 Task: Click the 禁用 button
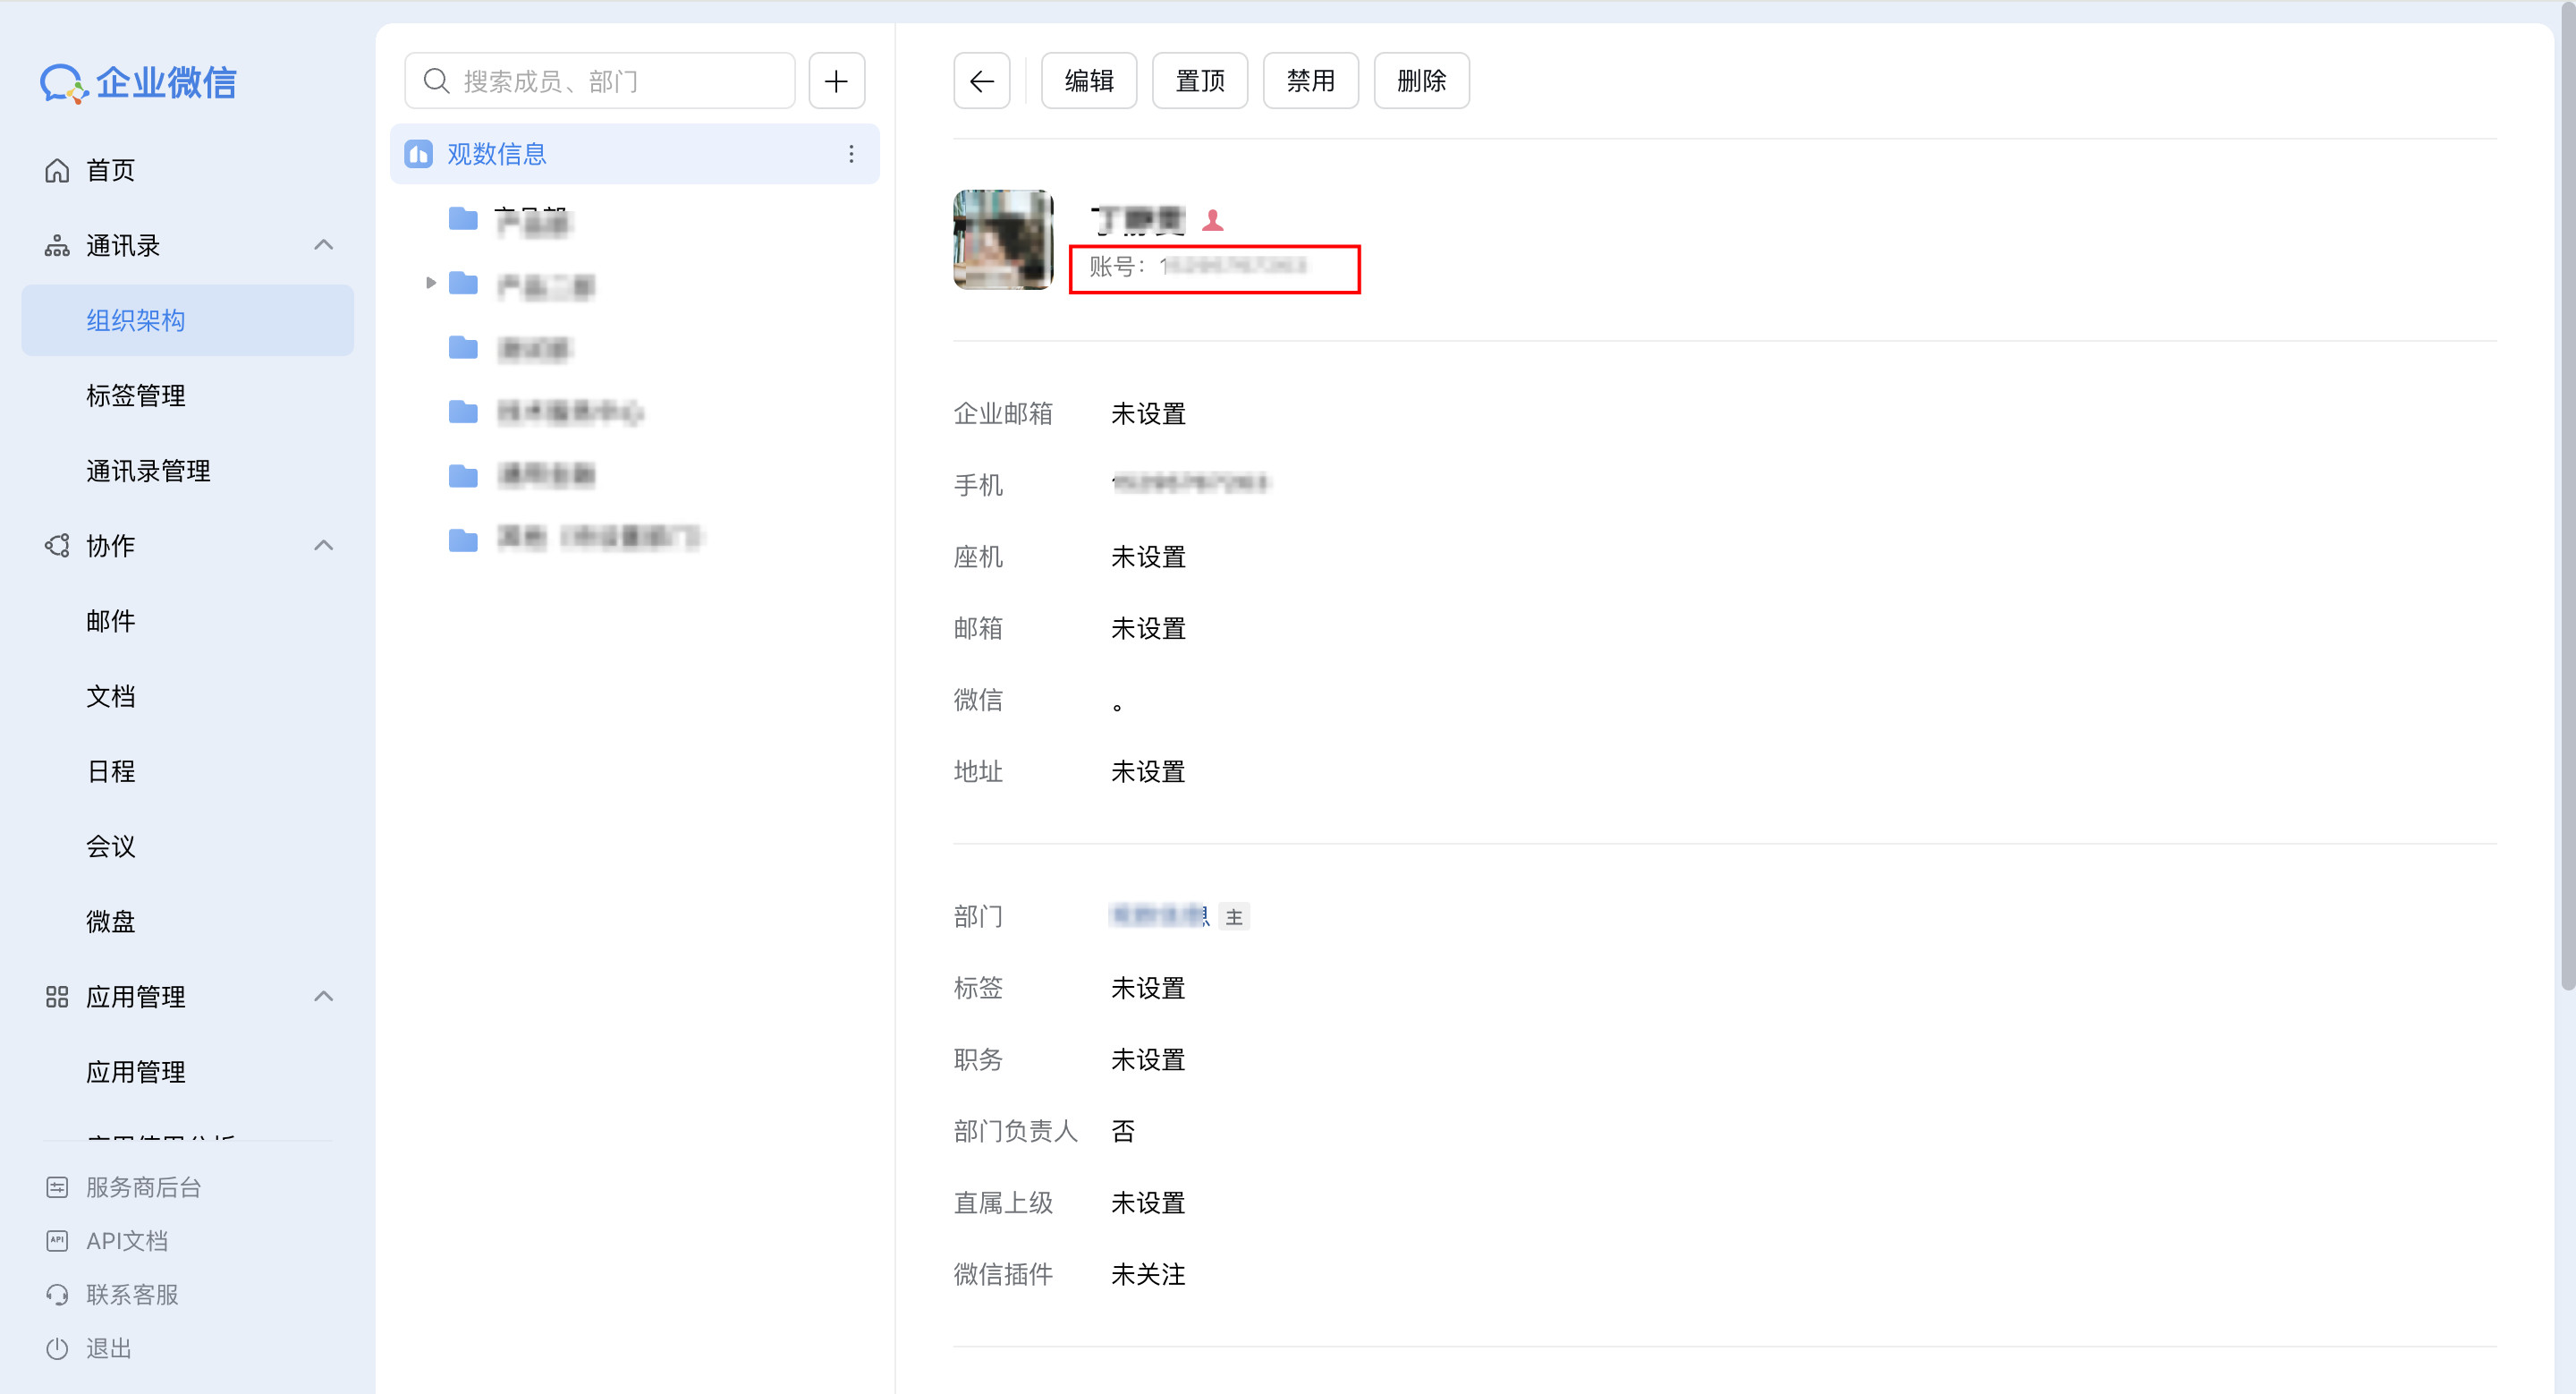click(x=1310, y=81)
